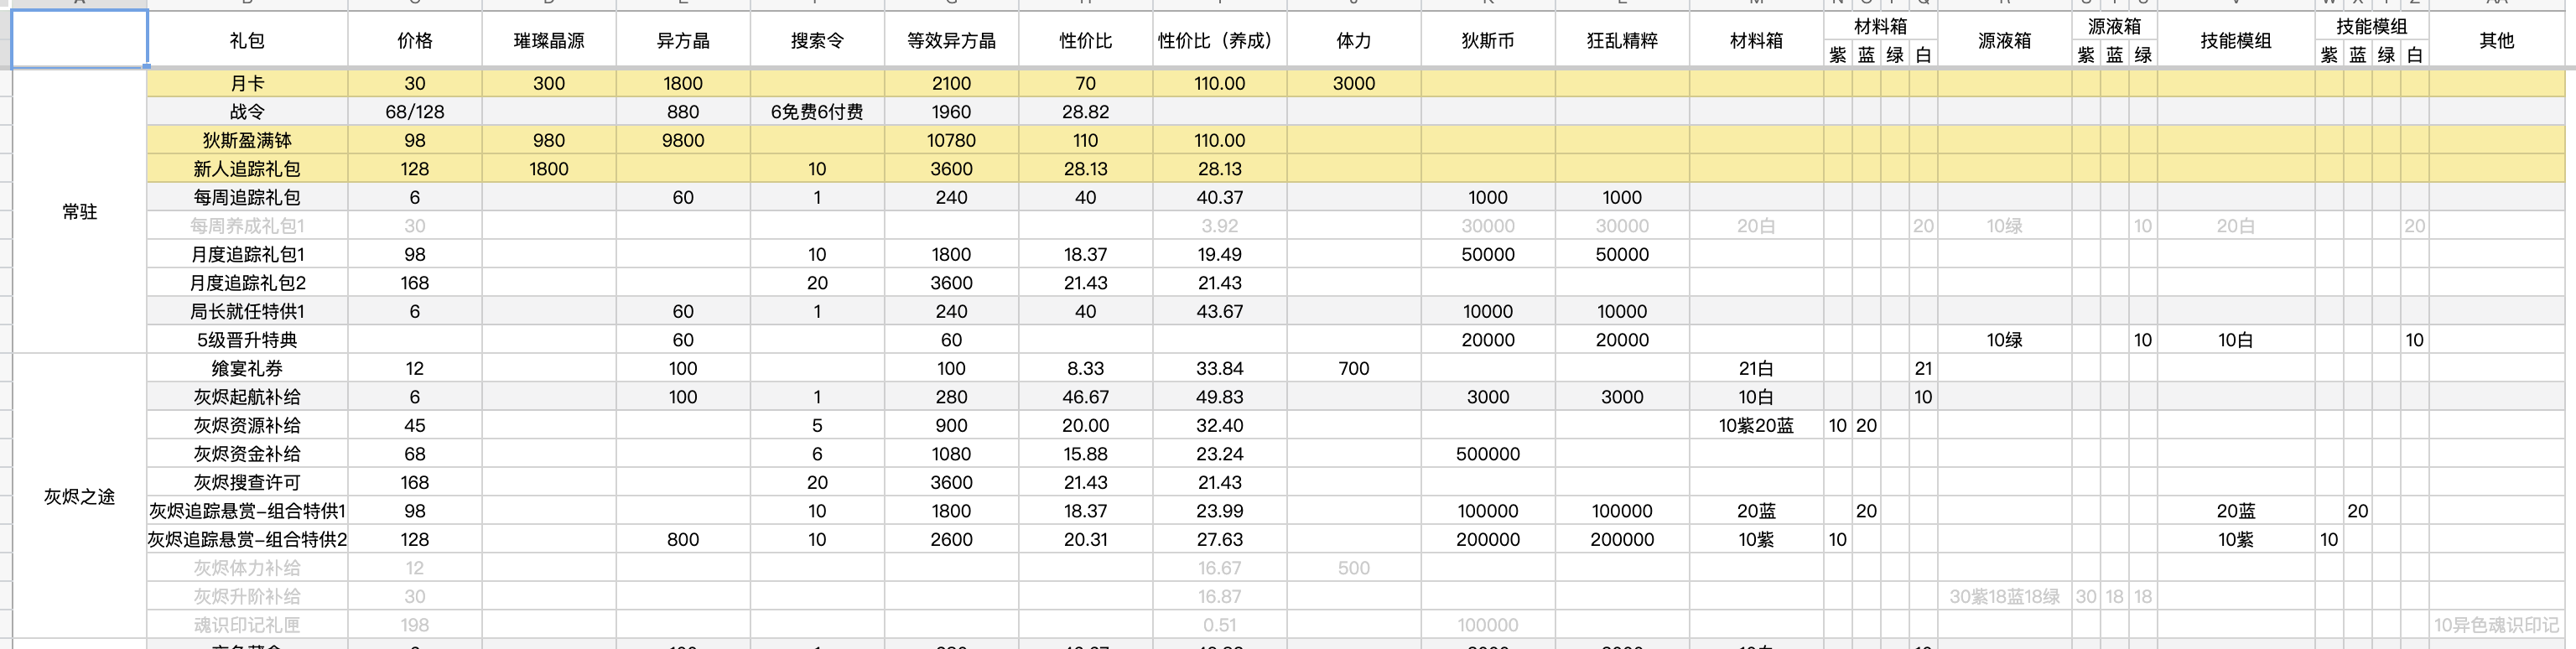
Task: Click the 飨宴礼券 cell
Action: tap(247, 368)
